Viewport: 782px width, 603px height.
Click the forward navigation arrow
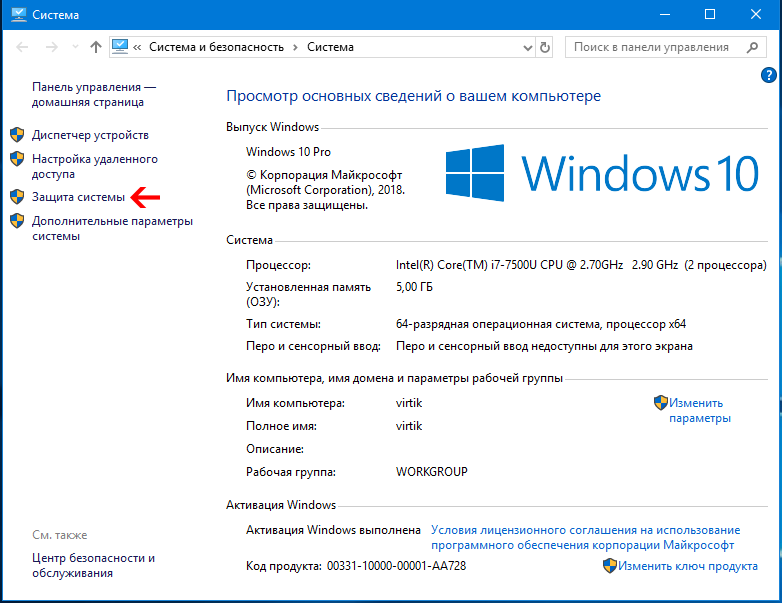pos(51,47)
